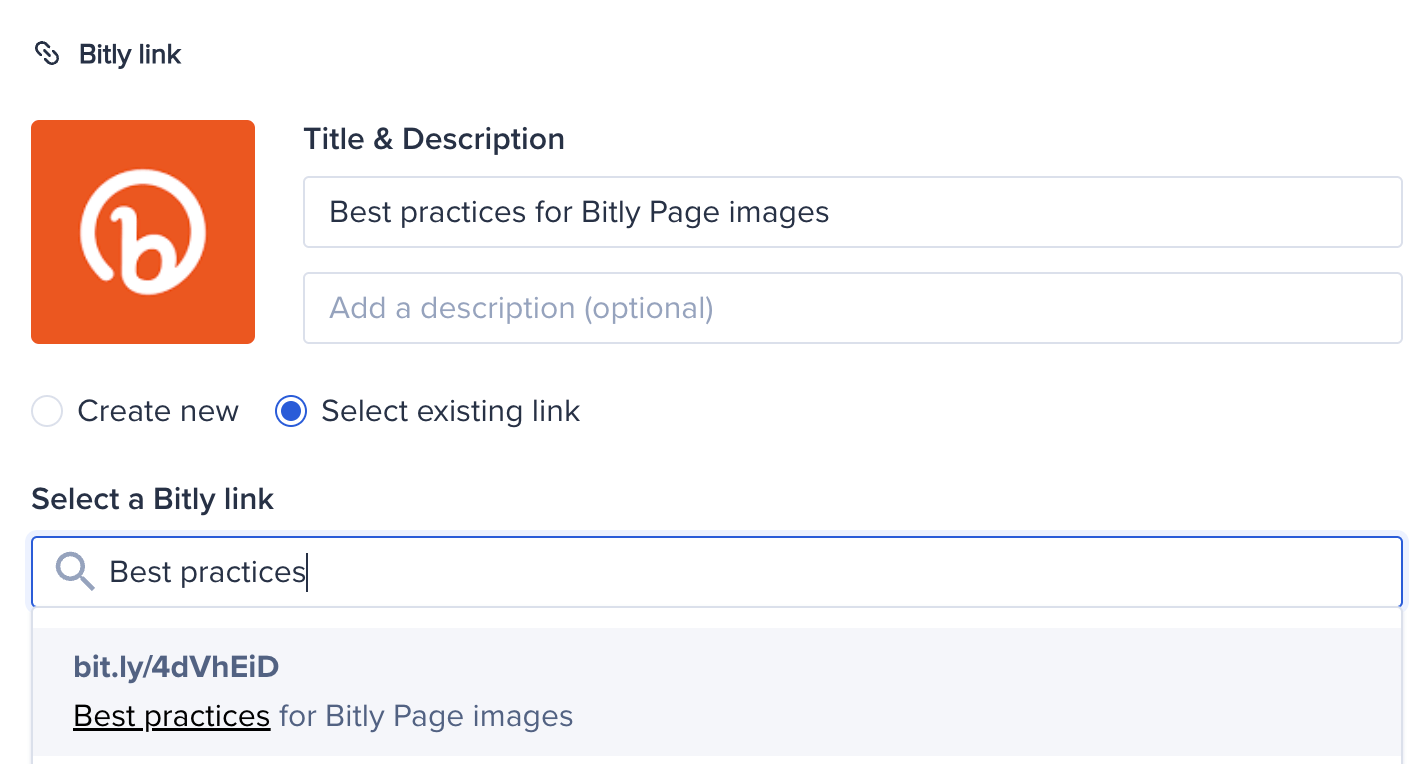The height and width of the screenshot is (764, 1422).
Task: Click the chain link icon beside Bitly link
Action: click(x=47, y=53)
